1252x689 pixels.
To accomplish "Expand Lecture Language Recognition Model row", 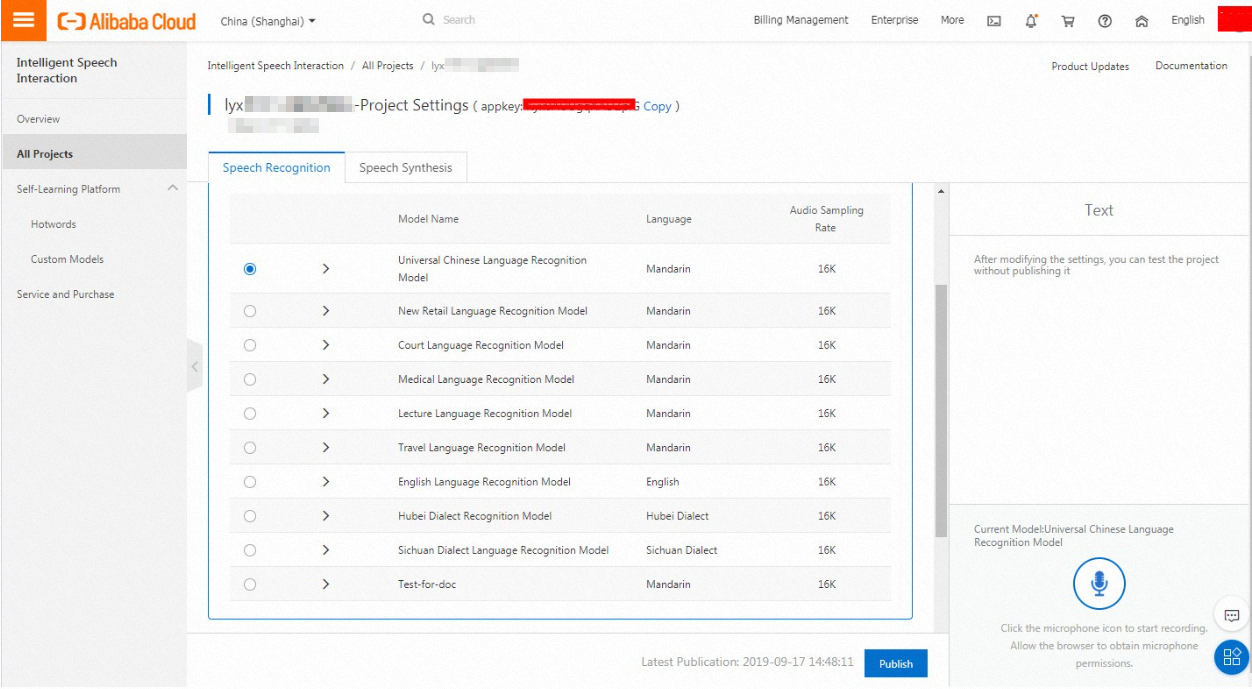I will tap(326, 413).
